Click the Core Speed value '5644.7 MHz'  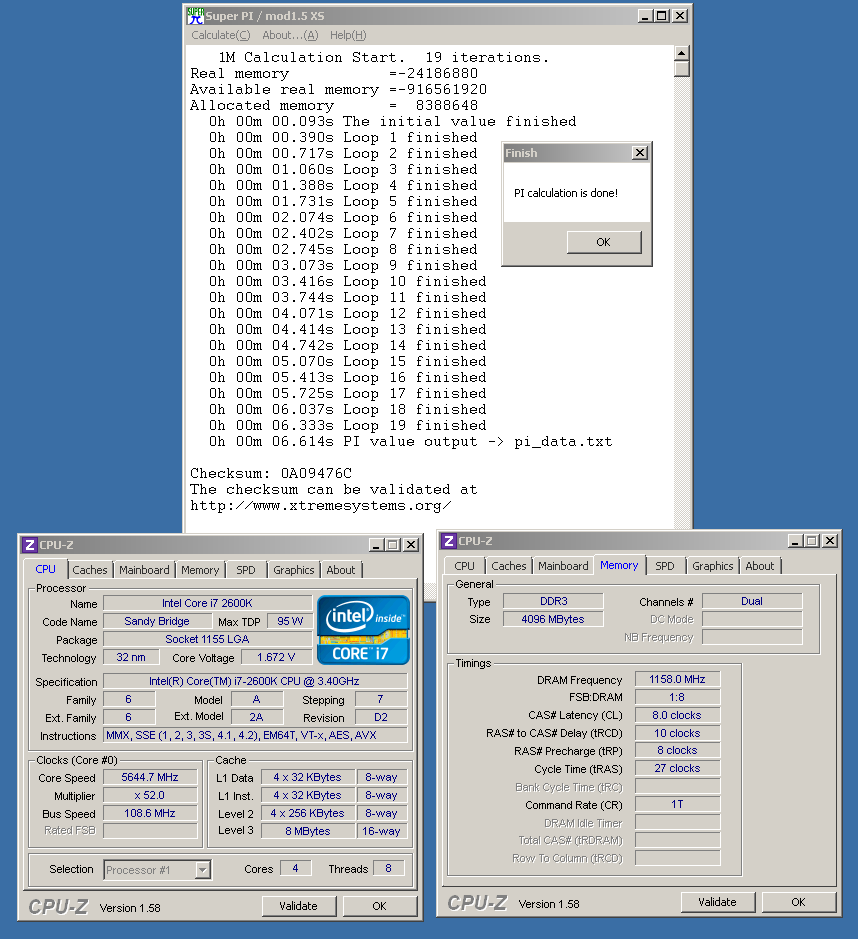[150, 777]
